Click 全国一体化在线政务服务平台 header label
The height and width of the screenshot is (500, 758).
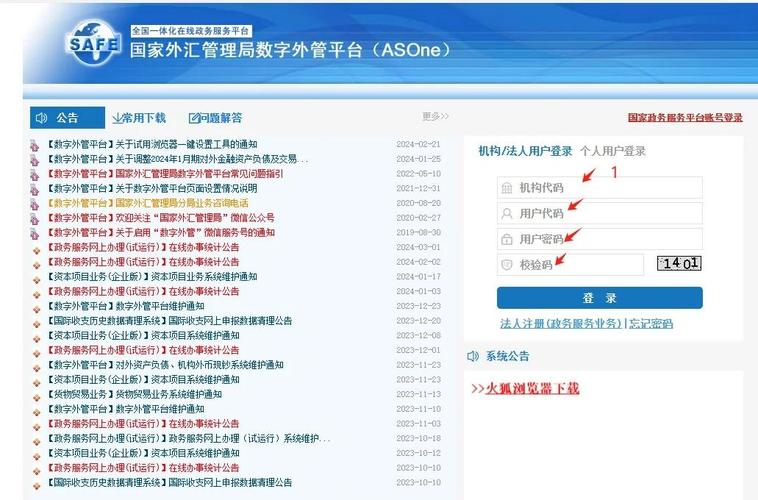tap(190, 31)
